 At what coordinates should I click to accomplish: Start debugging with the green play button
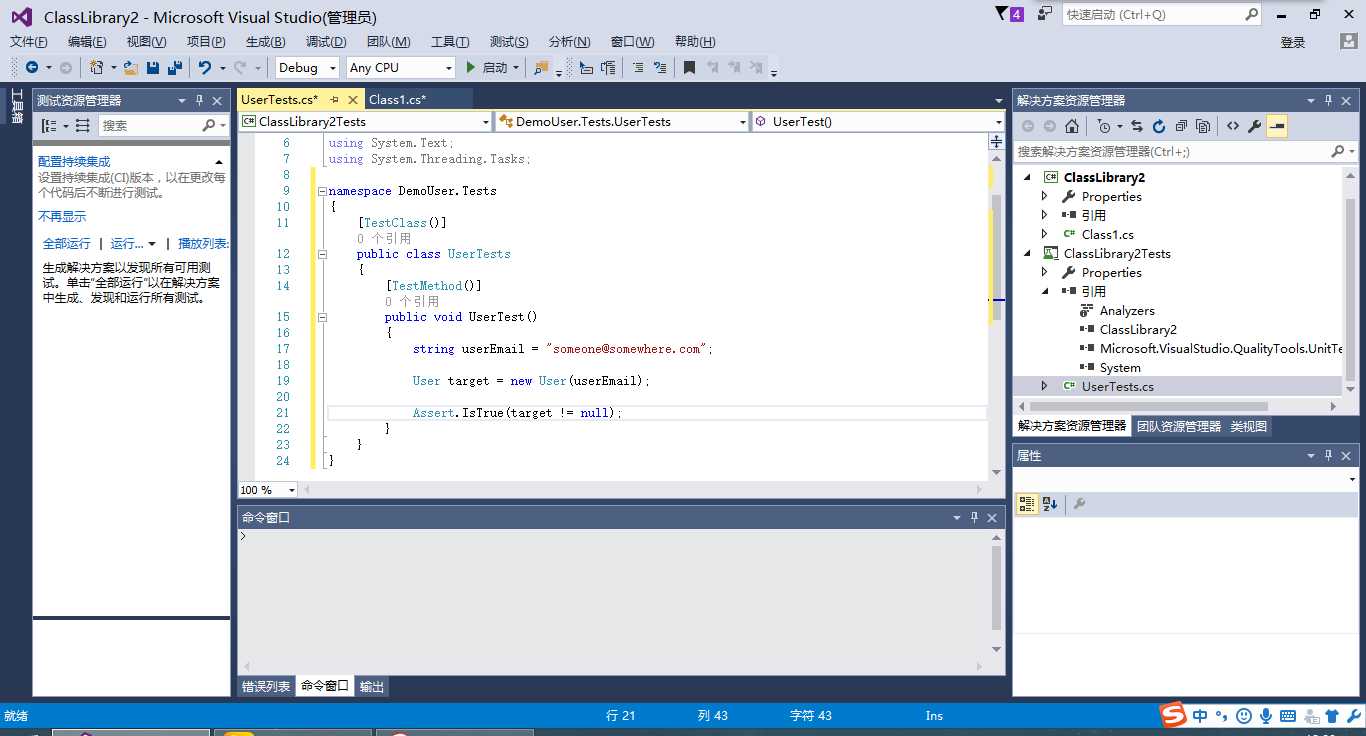point(471,67)
